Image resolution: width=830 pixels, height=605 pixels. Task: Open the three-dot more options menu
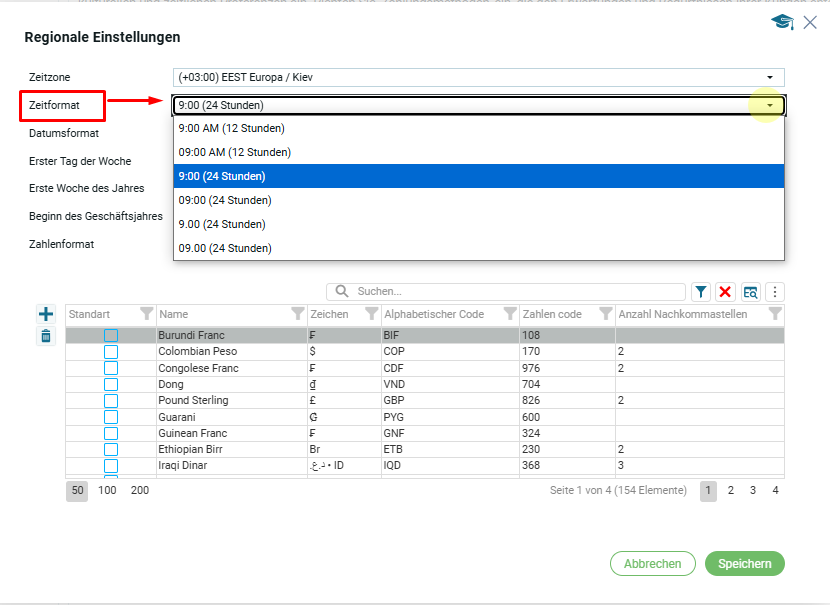(774, 291)
